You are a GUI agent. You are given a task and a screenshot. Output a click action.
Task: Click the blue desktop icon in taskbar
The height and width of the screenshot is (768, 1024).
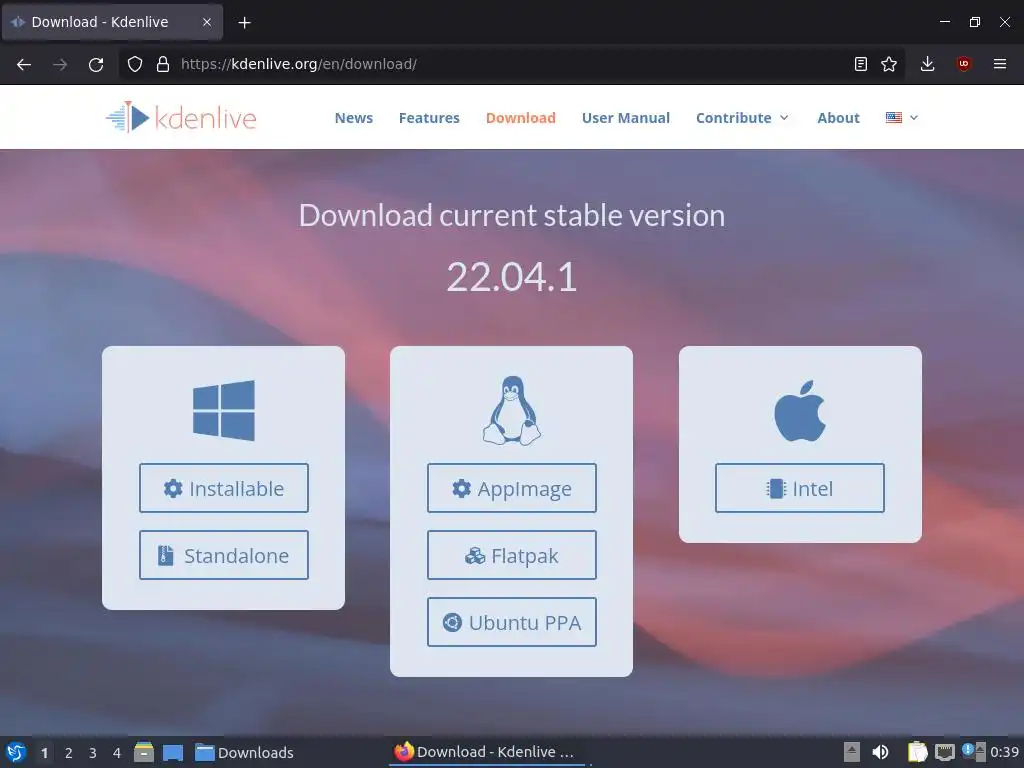point(173,753)
